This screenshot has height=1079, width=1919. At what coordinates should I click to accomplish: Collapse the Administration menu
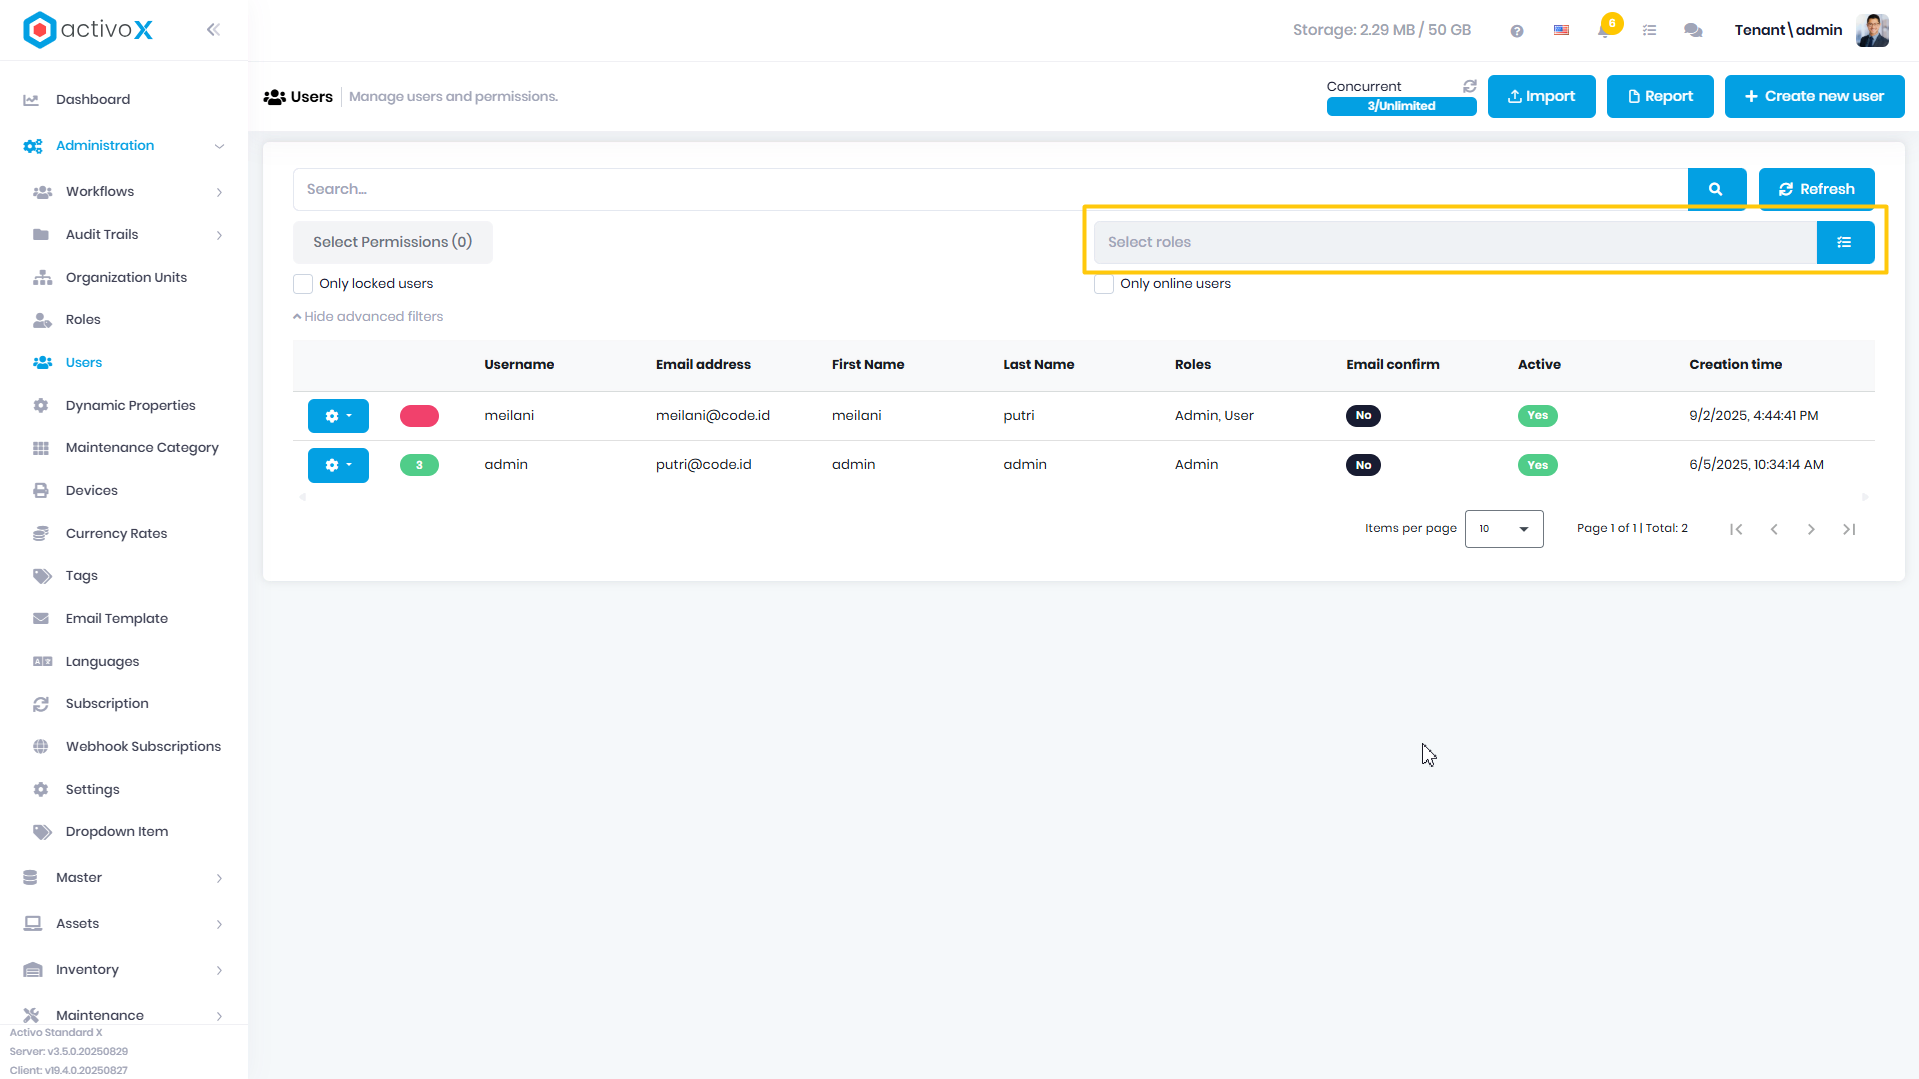(x=124, y=146)
